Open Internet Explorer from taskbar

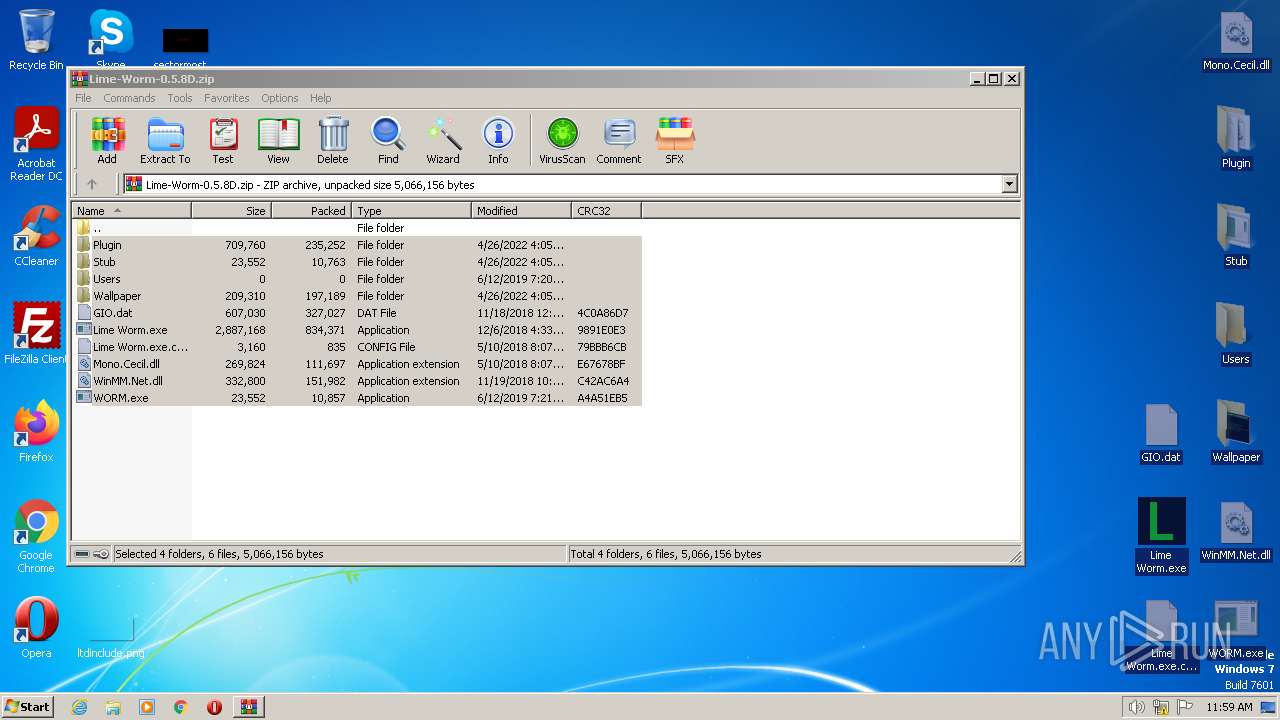(x=79, y=707)
